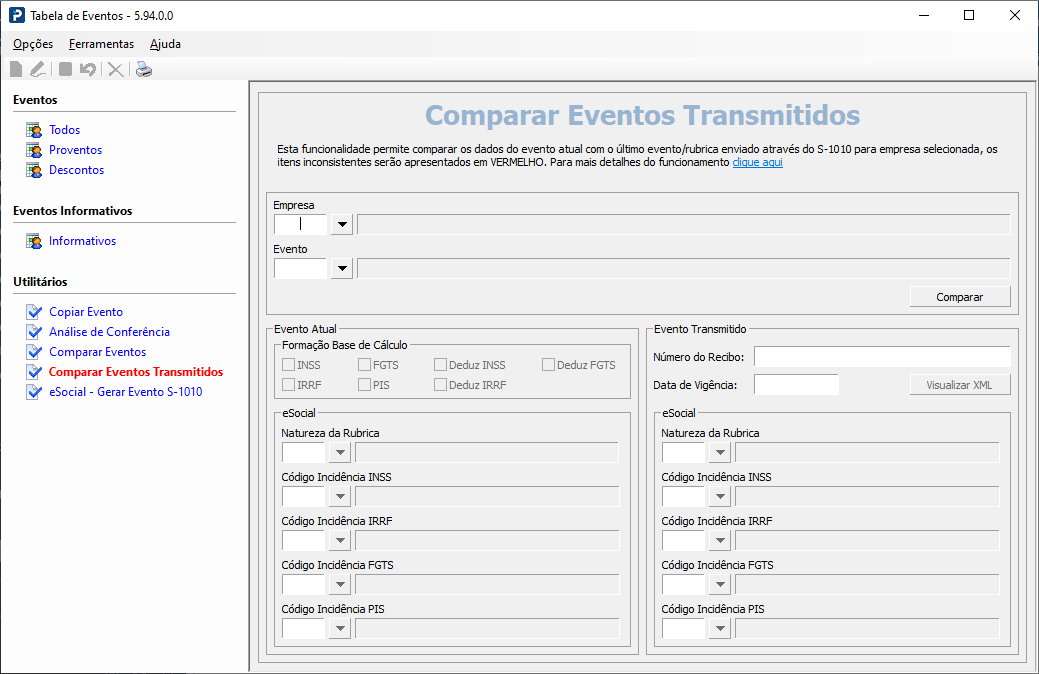Screen dimensions: 1039x674
Task: Open eSocial - Gerar Evento S-1010 link
Action: point(126,392)
